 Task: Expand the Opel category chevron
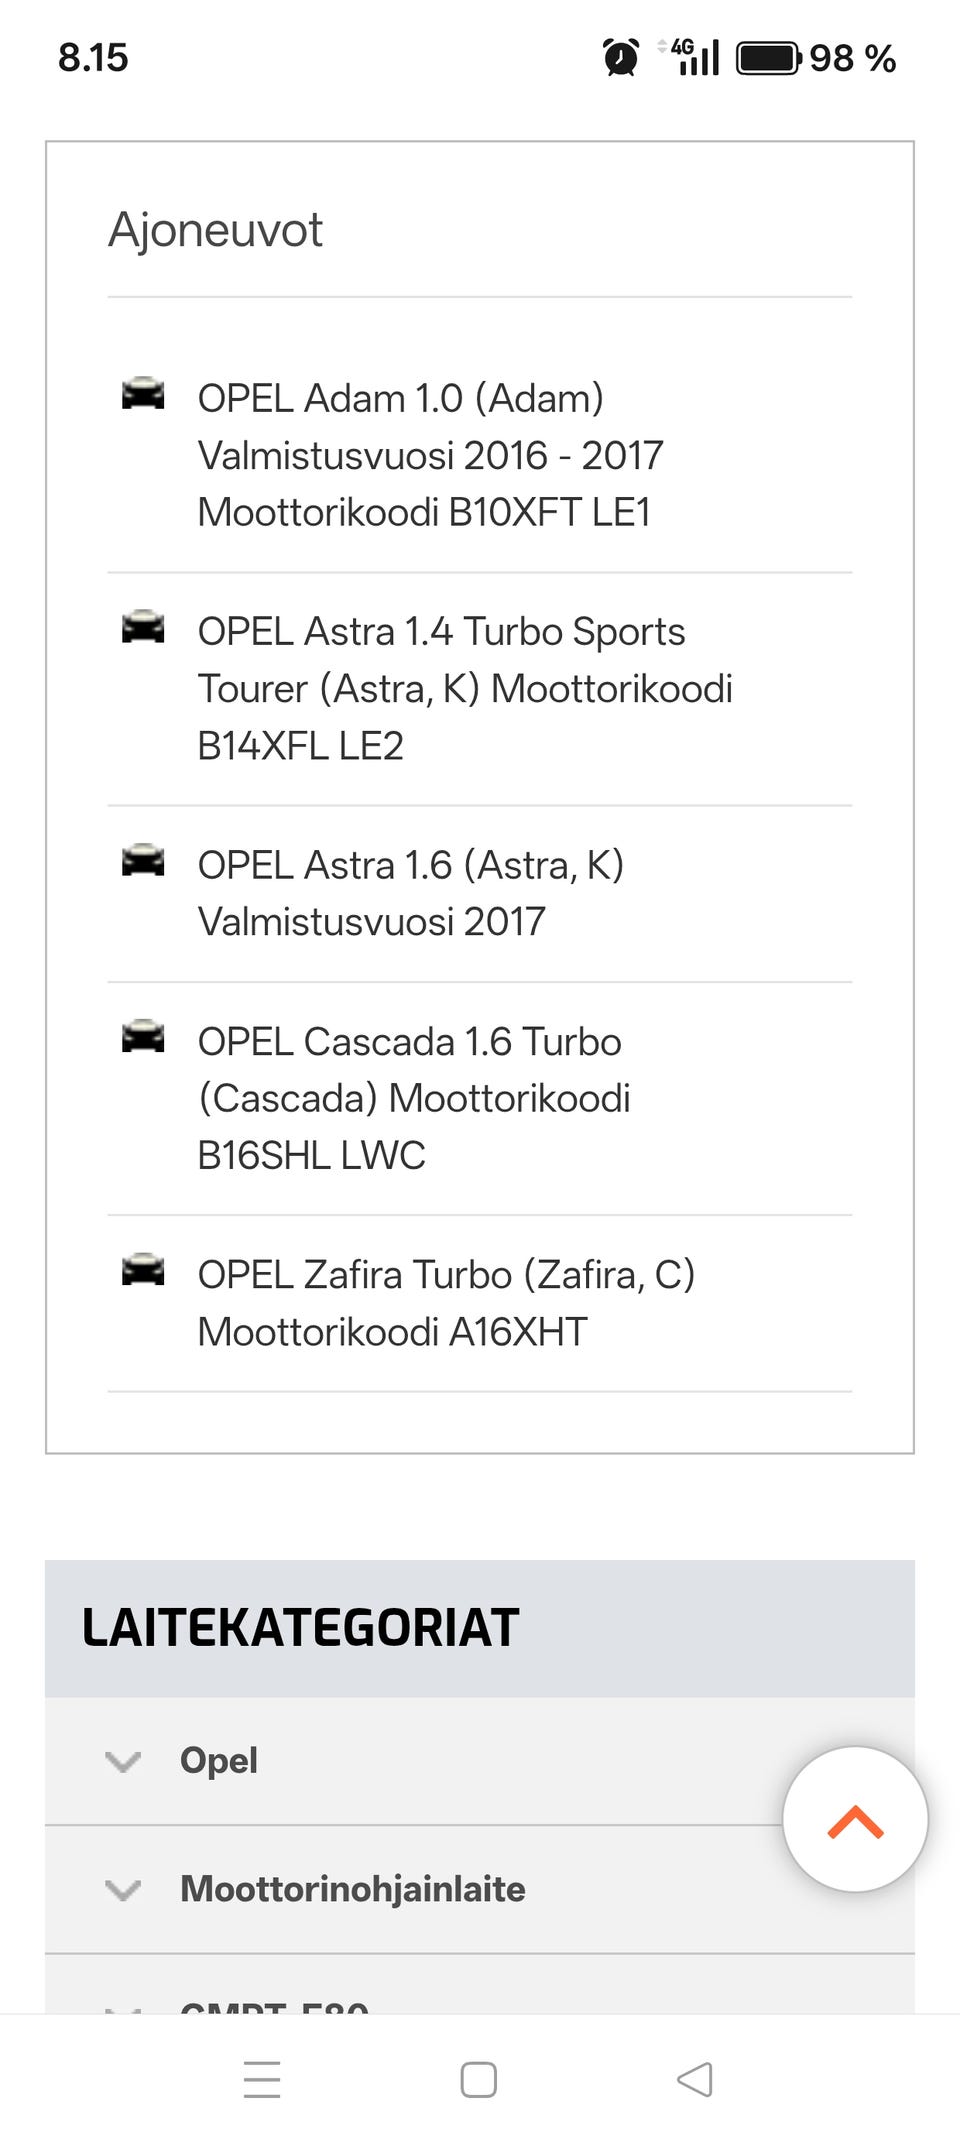pos(123,1761)
